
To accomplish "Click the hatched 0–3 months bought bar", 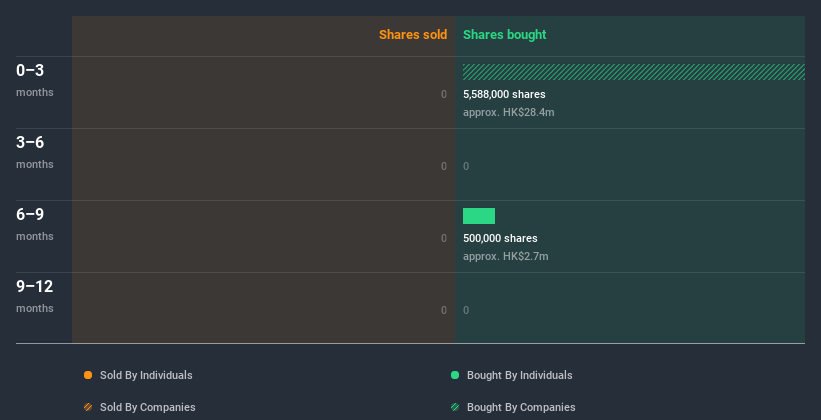I will tap(634, 72).
